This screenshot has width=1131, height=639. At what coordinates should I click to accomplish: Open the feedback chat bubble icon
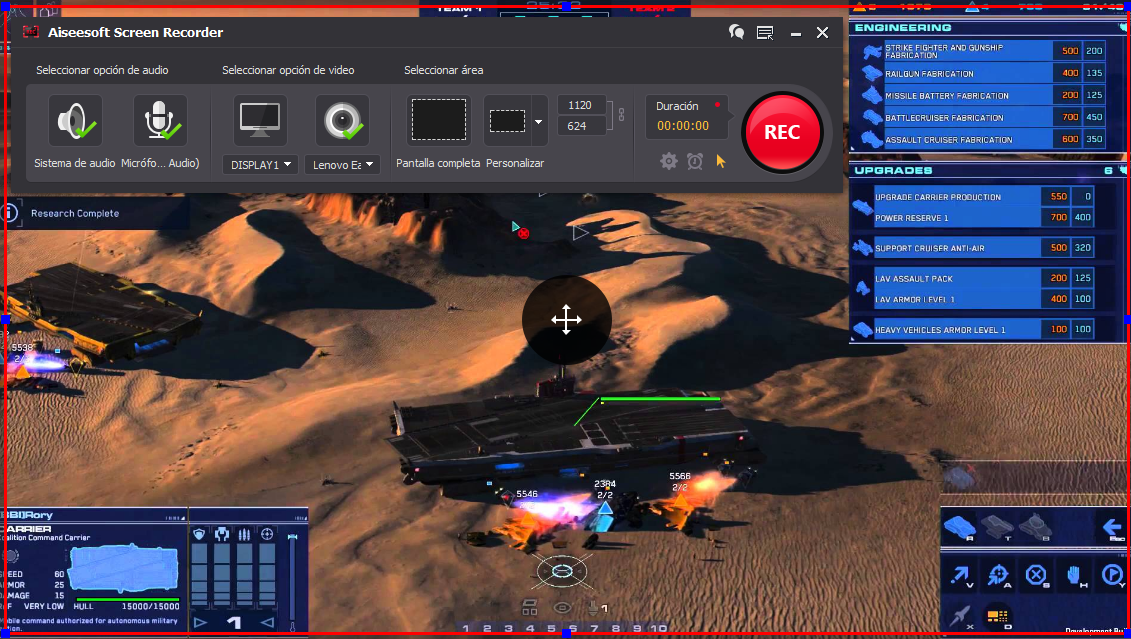[736, 32]
